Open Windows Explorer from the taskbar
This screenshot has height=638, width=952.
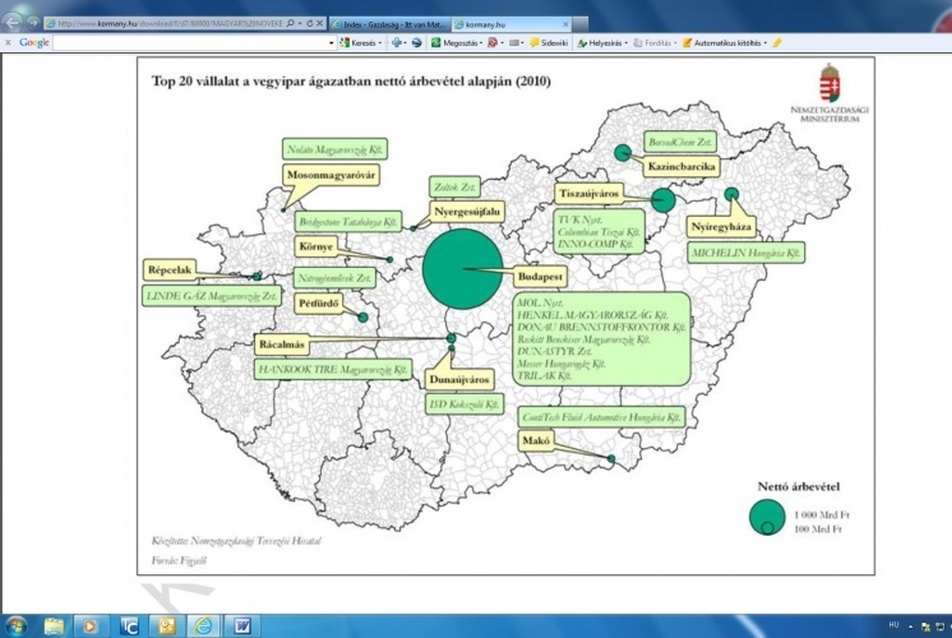click(x=54, y=626)
